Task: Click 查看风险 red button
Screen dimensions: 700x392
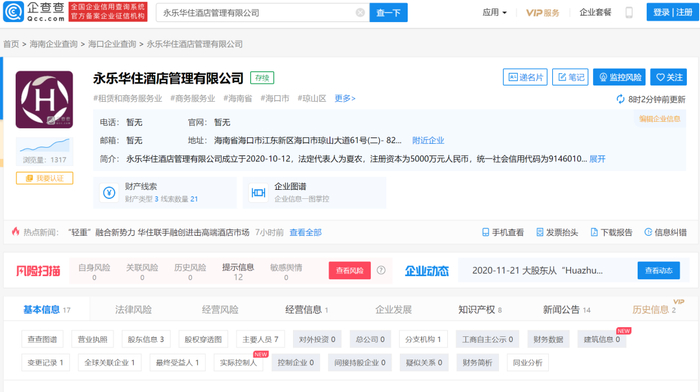Action: (350, 271)
